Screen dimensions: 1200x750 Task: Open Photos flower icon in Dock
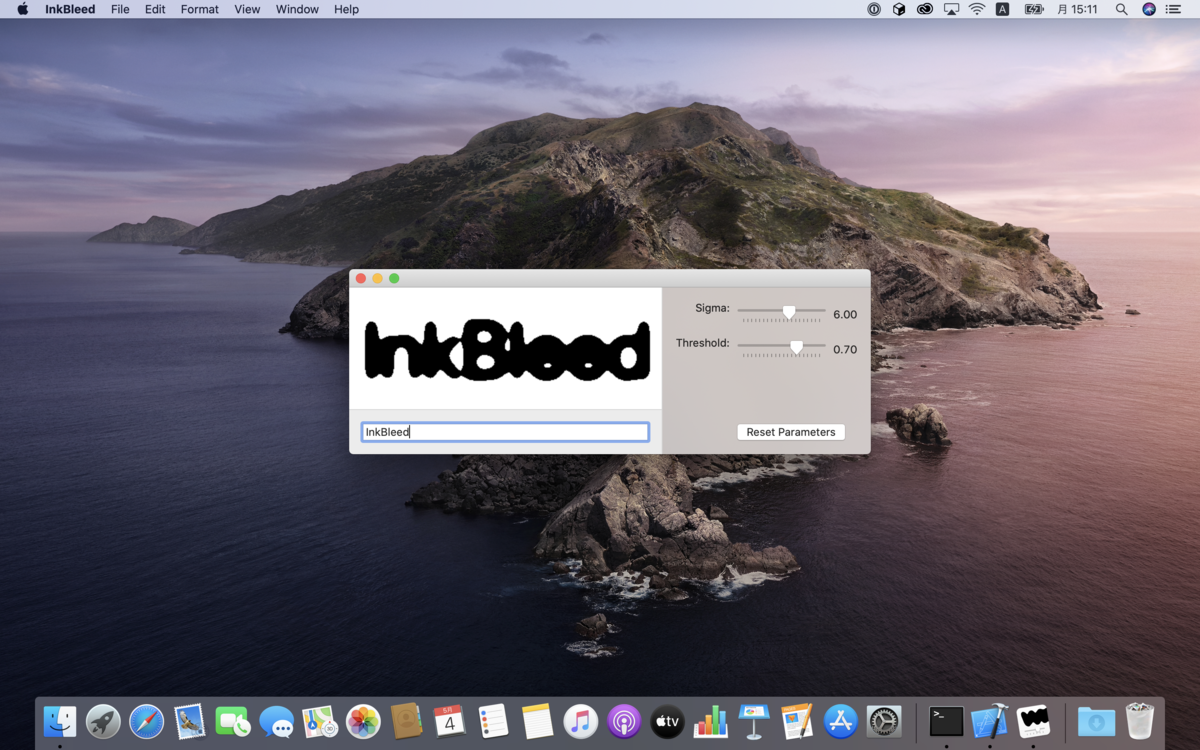(x=363, y=721)
